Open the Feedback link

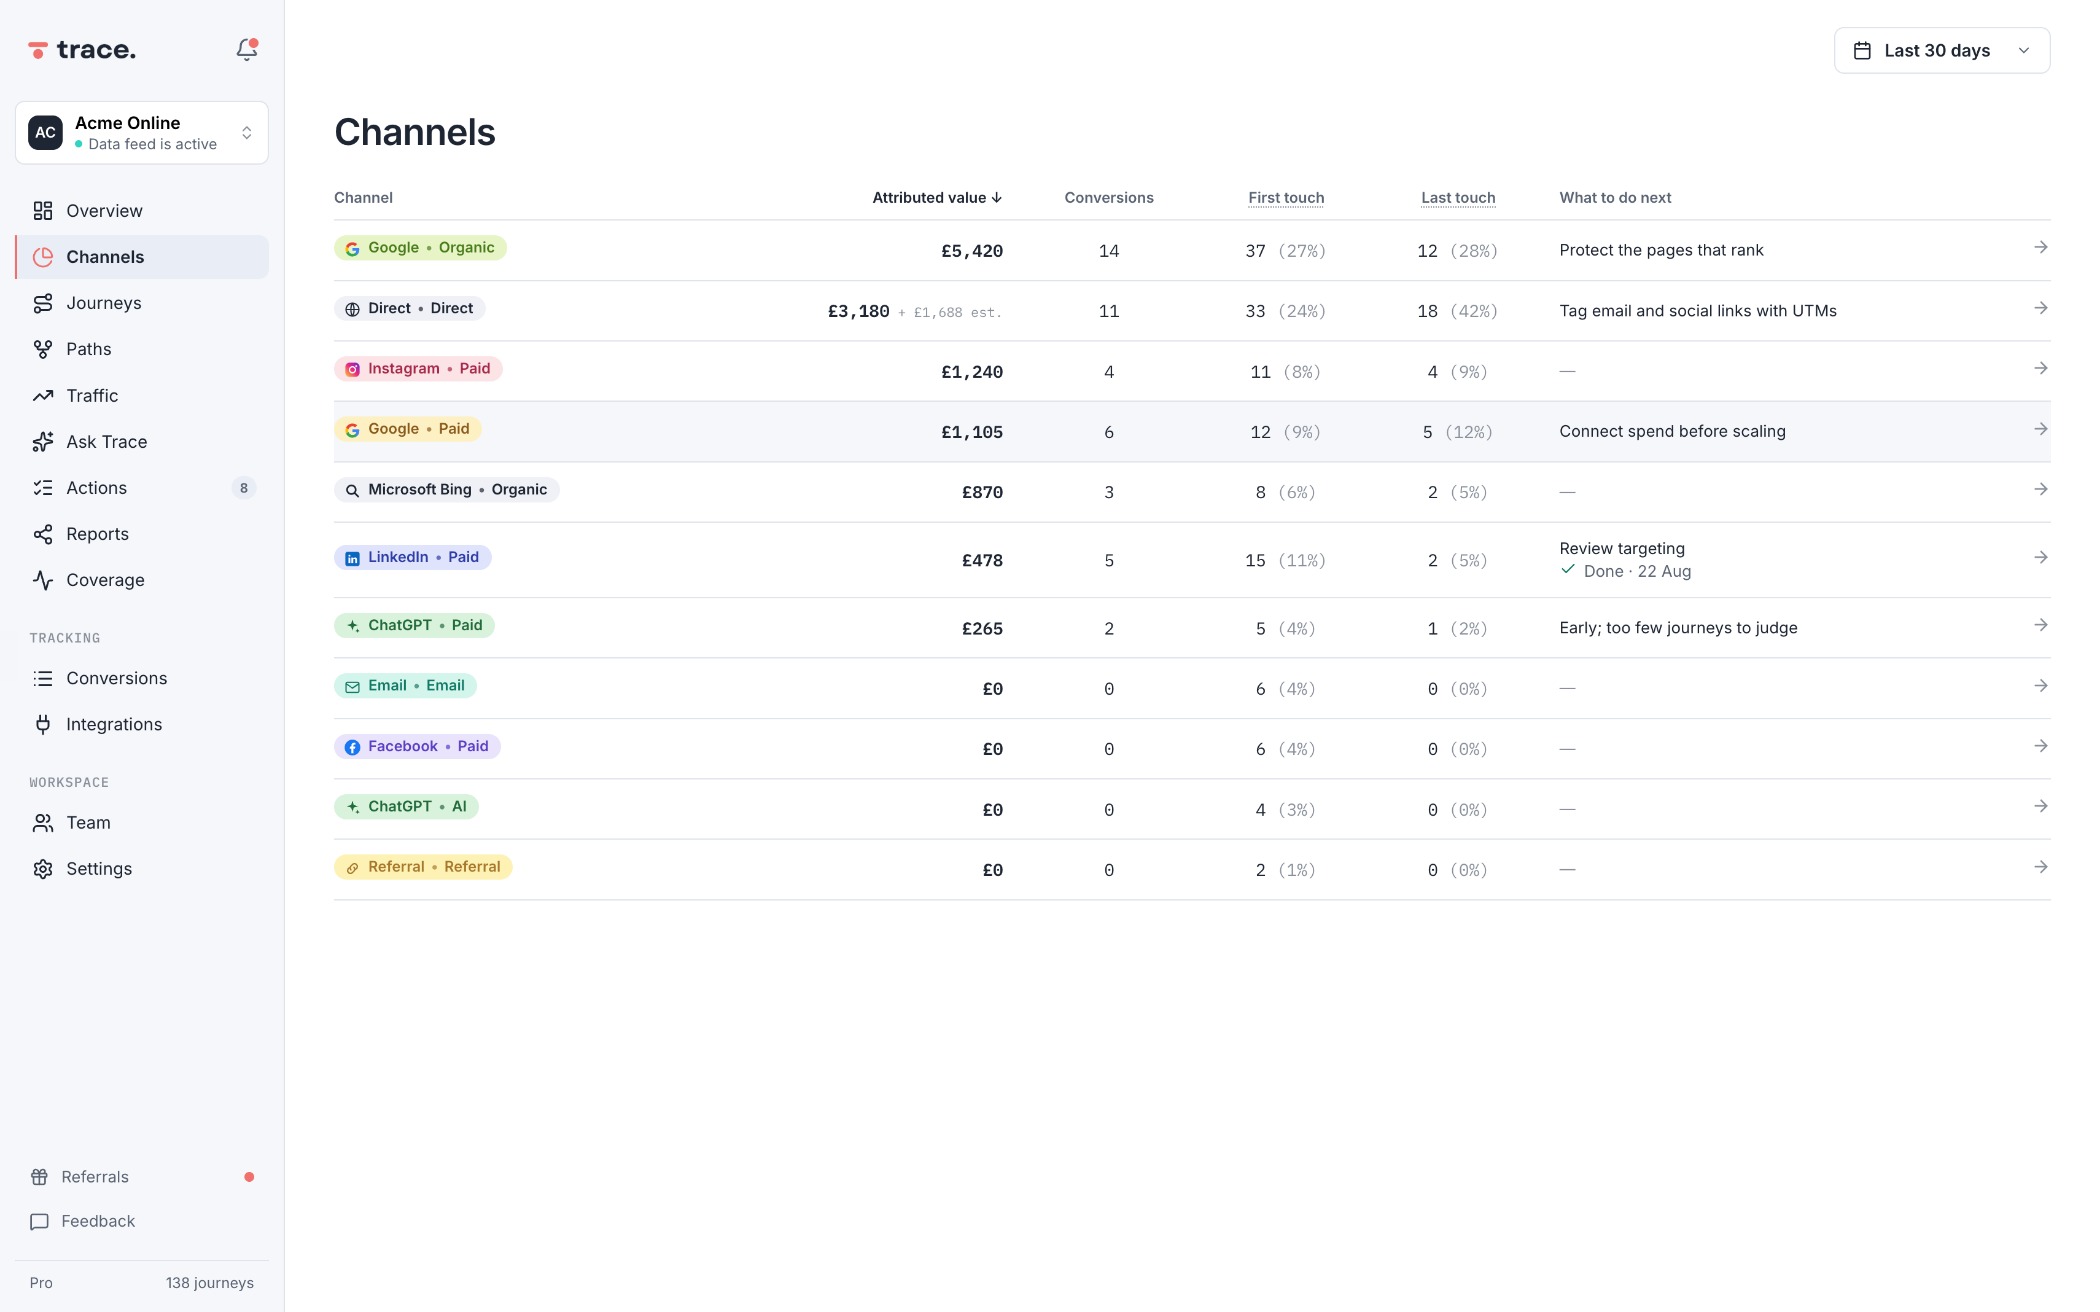[x=142, y=1221]
